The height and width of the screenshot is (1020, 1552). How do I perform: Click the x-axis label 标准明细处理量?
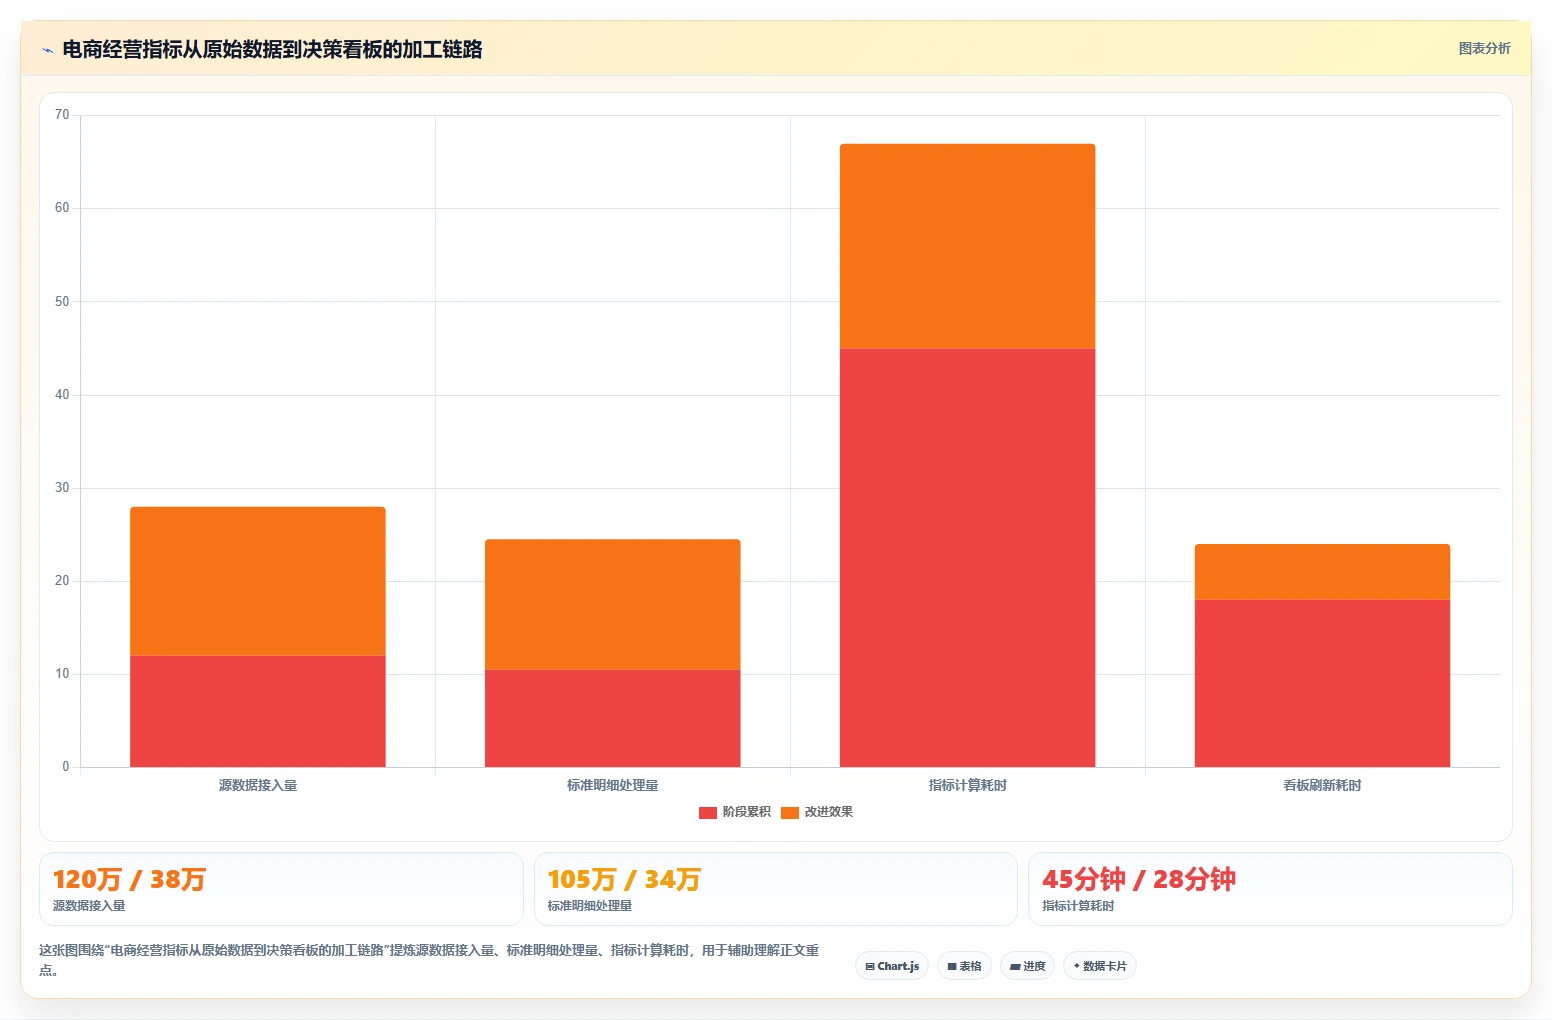pos(613,785)
